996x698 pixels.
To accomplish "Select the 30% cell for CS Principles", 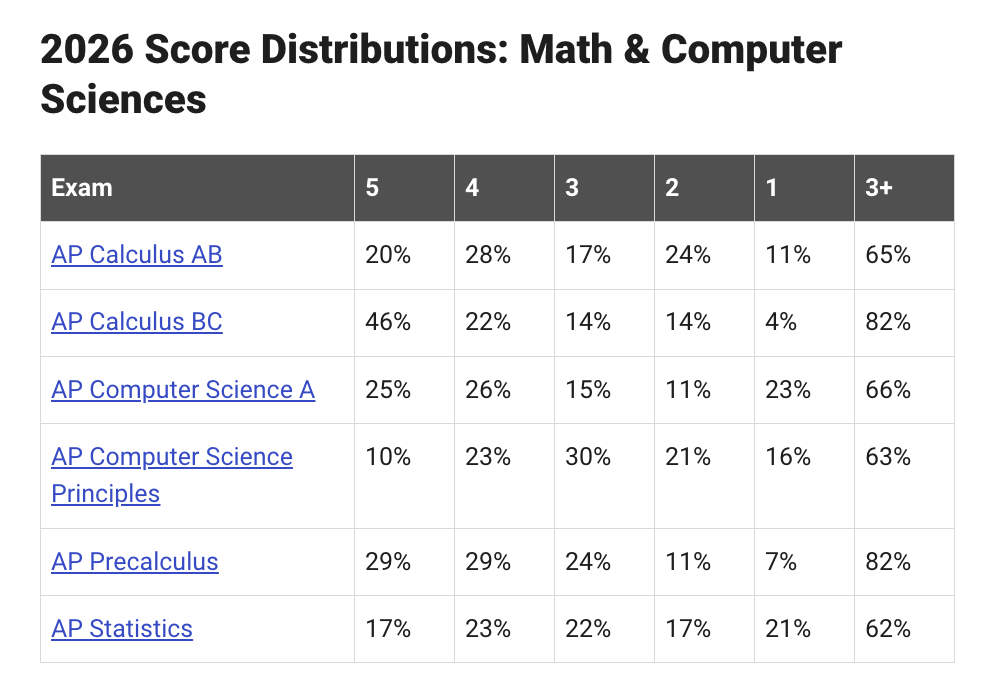I will (x=604, y=476).
